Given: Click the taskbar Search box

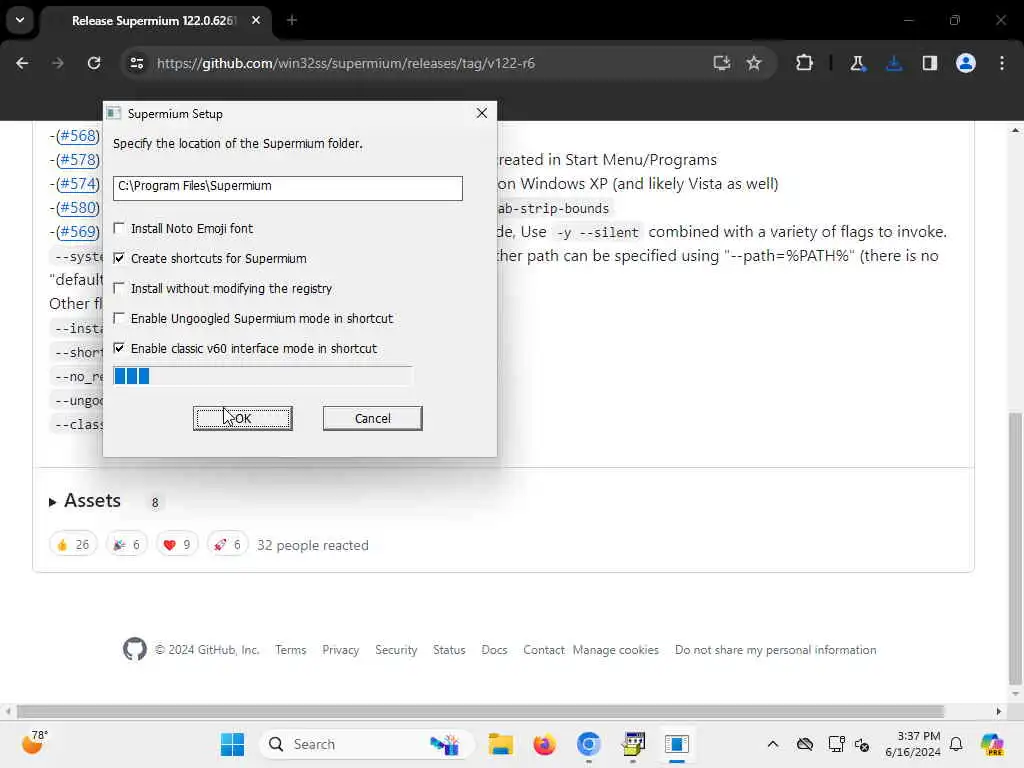Looking at the screenshot, I should (367, 744).
